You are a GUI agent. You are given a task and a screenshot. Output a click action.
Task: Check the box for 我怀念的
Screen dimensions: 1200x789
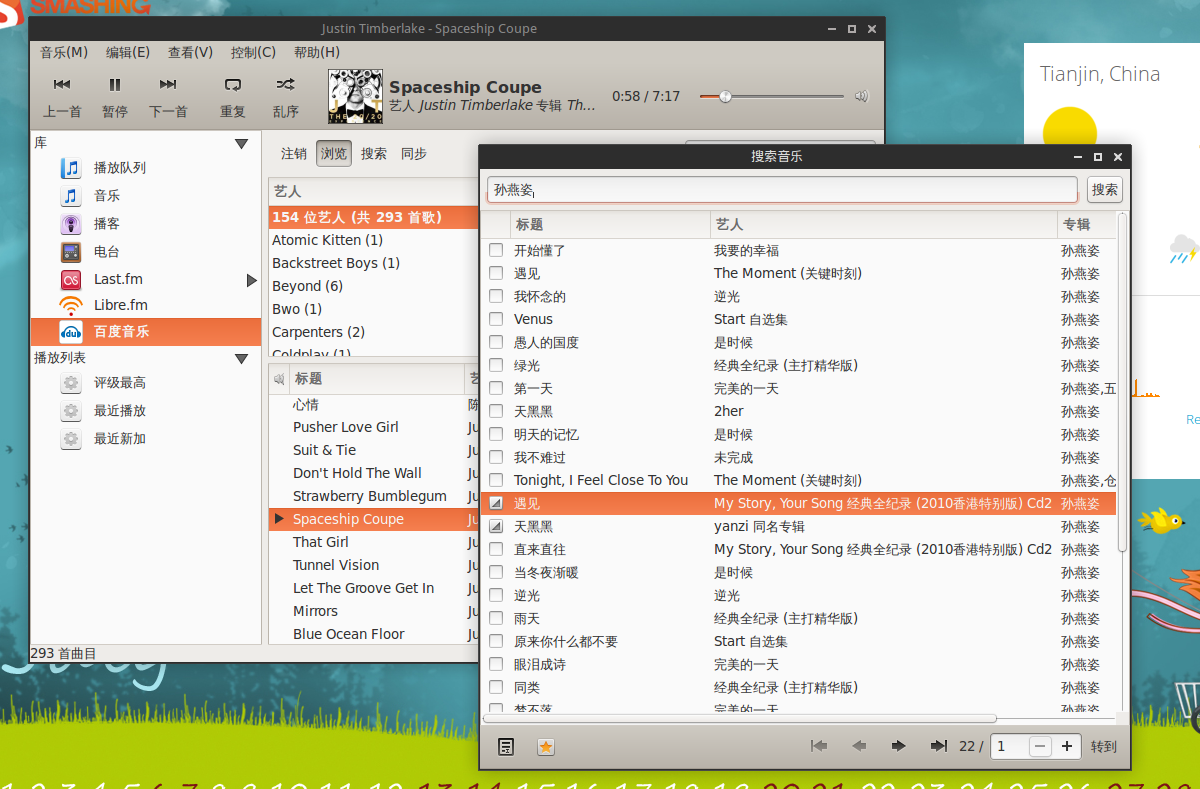point(496,296)
